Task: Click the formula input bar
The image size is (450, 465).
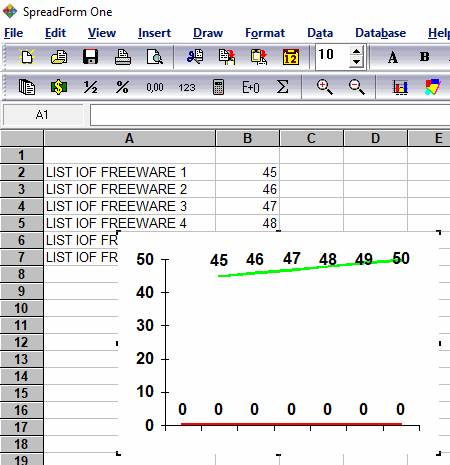Action: click(x=270, y=115)
